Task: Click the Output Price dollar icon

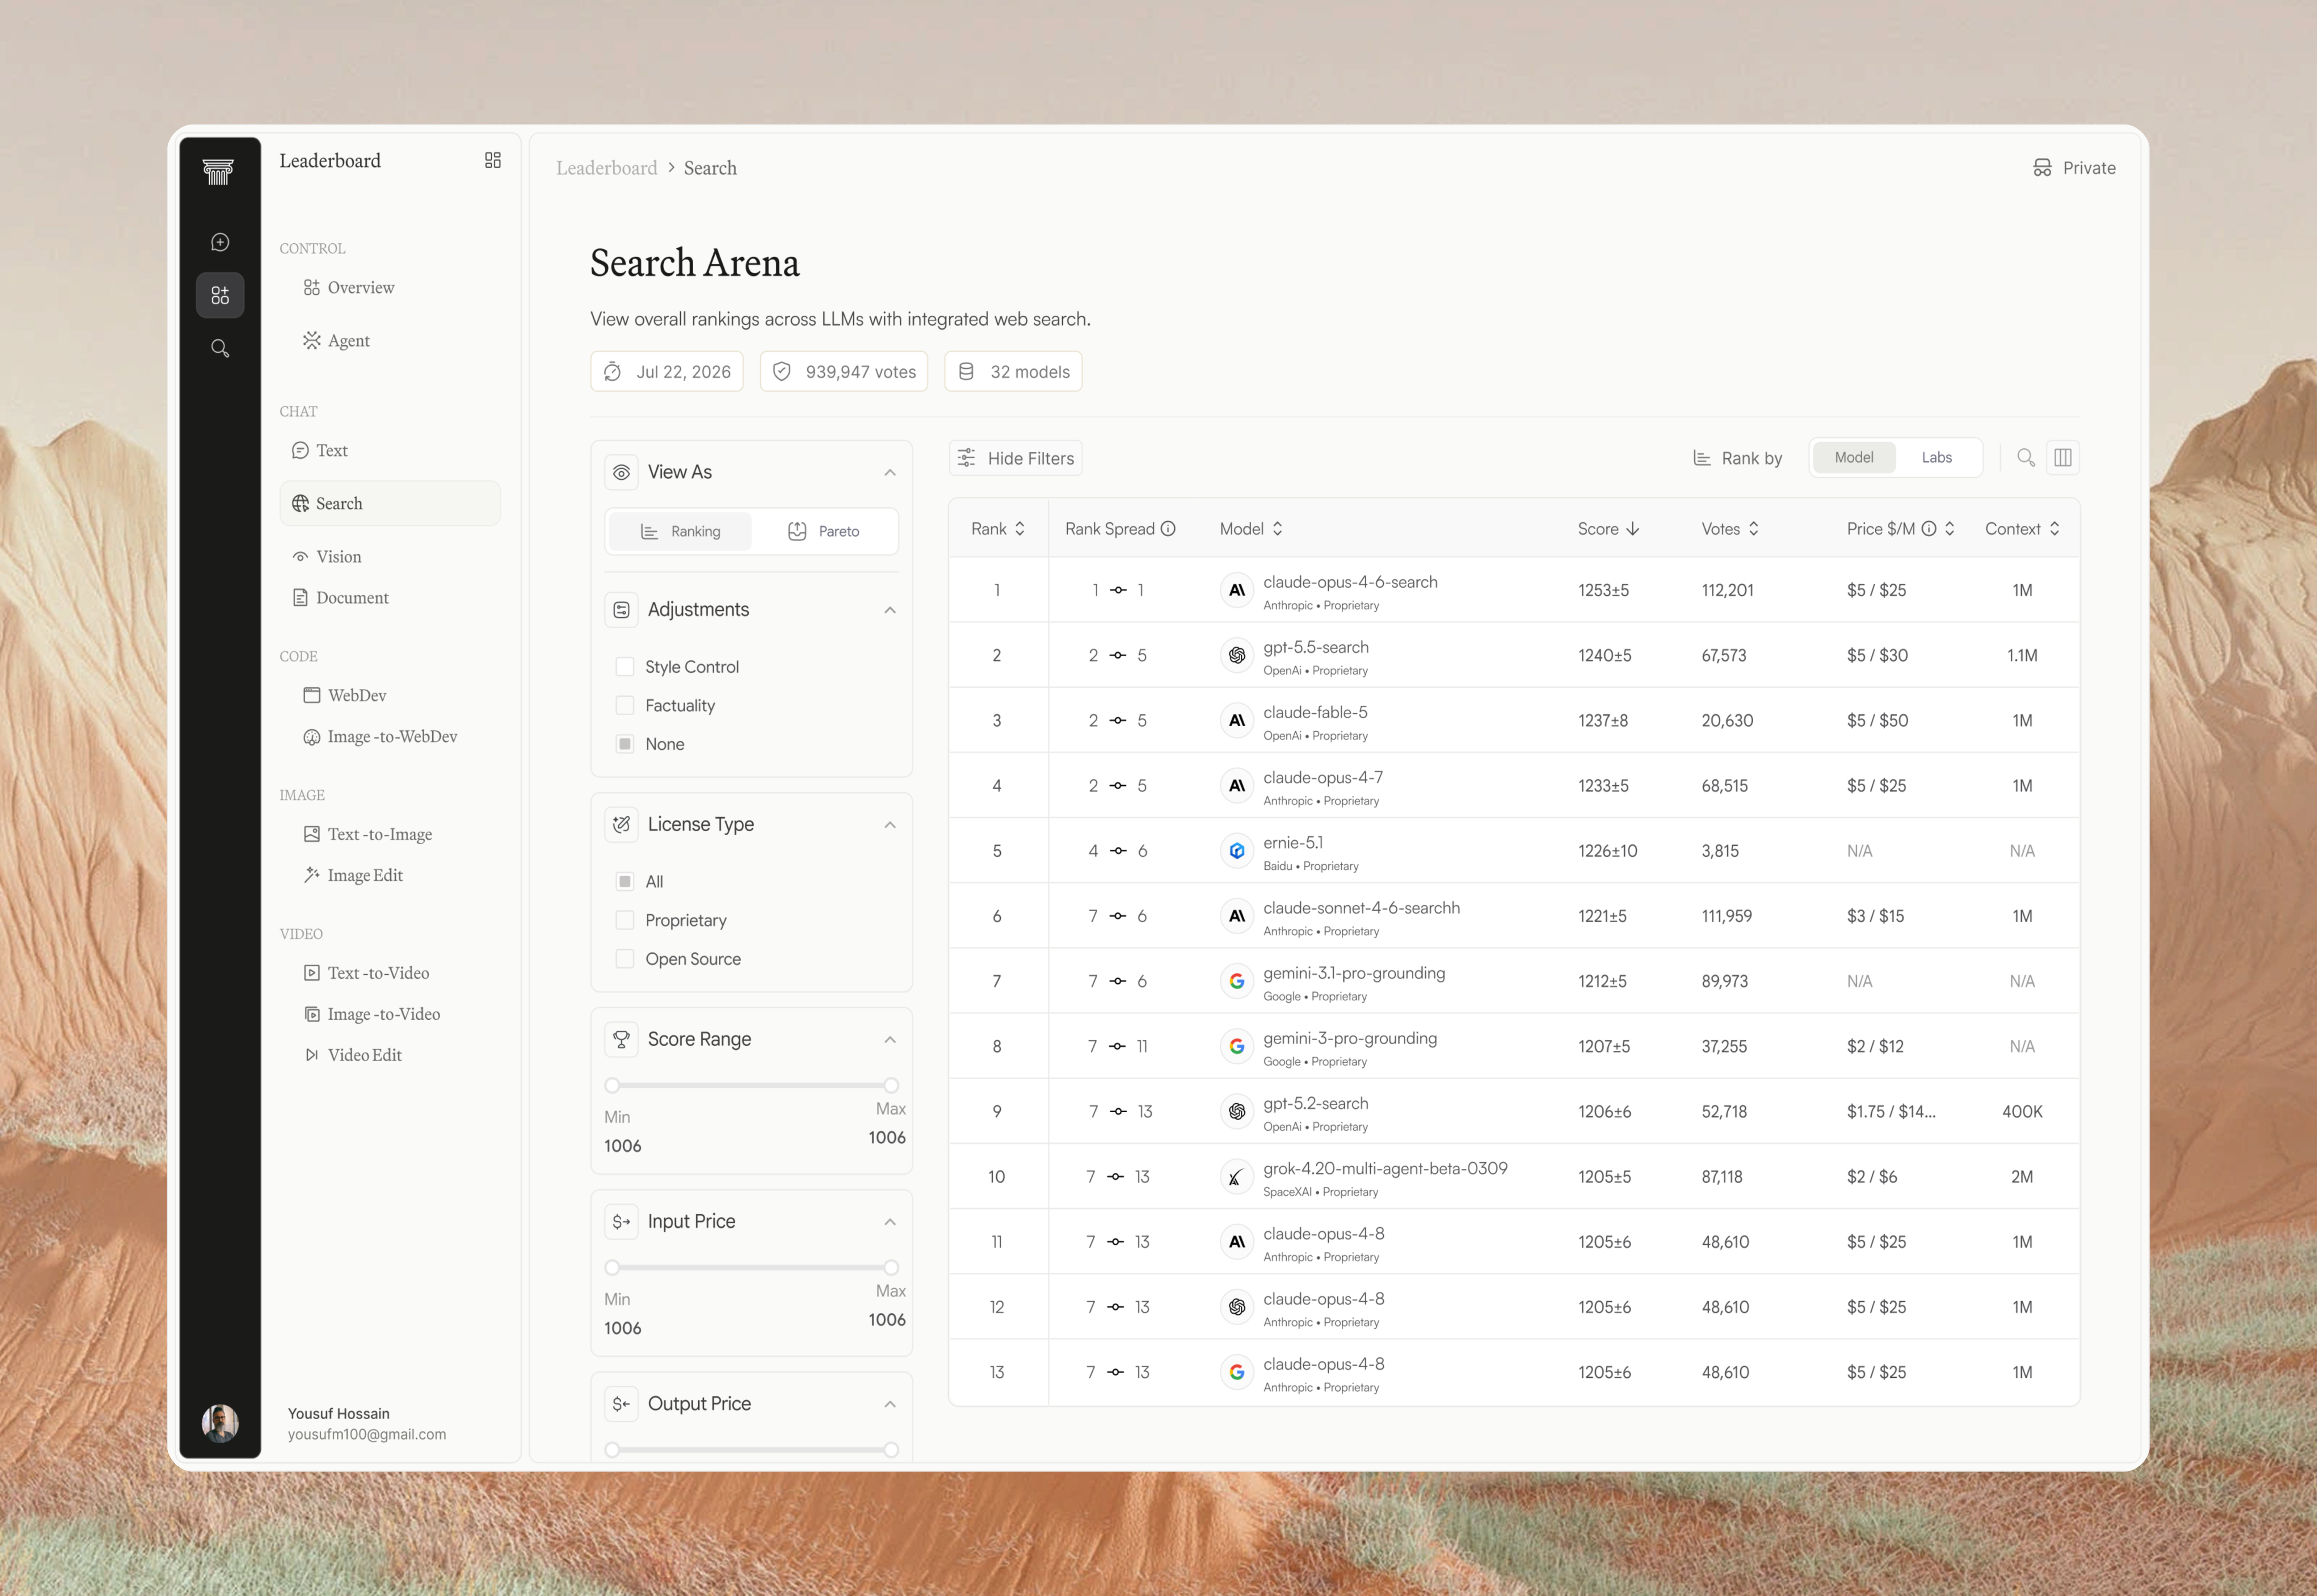Action: tap(621, 1404)
